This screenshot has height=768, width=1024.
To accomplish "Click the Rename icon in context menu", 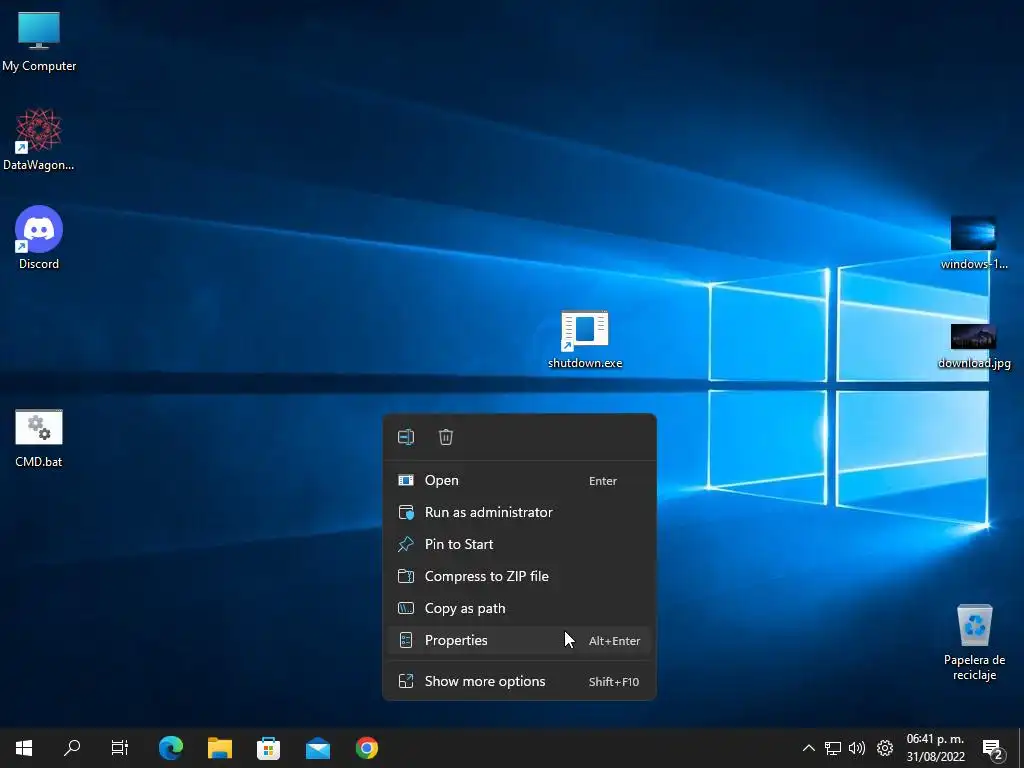I will (x=406, y=437).
